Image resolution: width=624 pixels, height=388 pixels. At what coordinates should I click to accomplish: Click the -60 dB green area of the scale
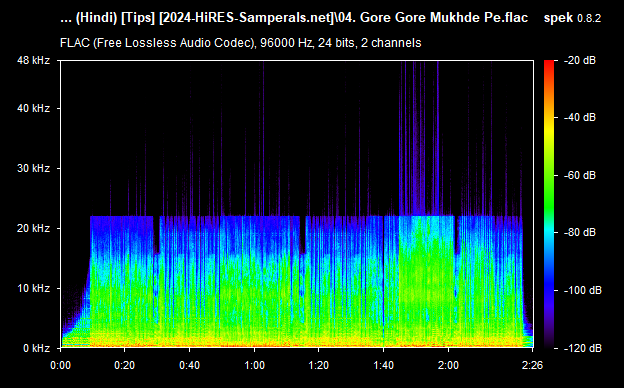(x=549, y=175)
